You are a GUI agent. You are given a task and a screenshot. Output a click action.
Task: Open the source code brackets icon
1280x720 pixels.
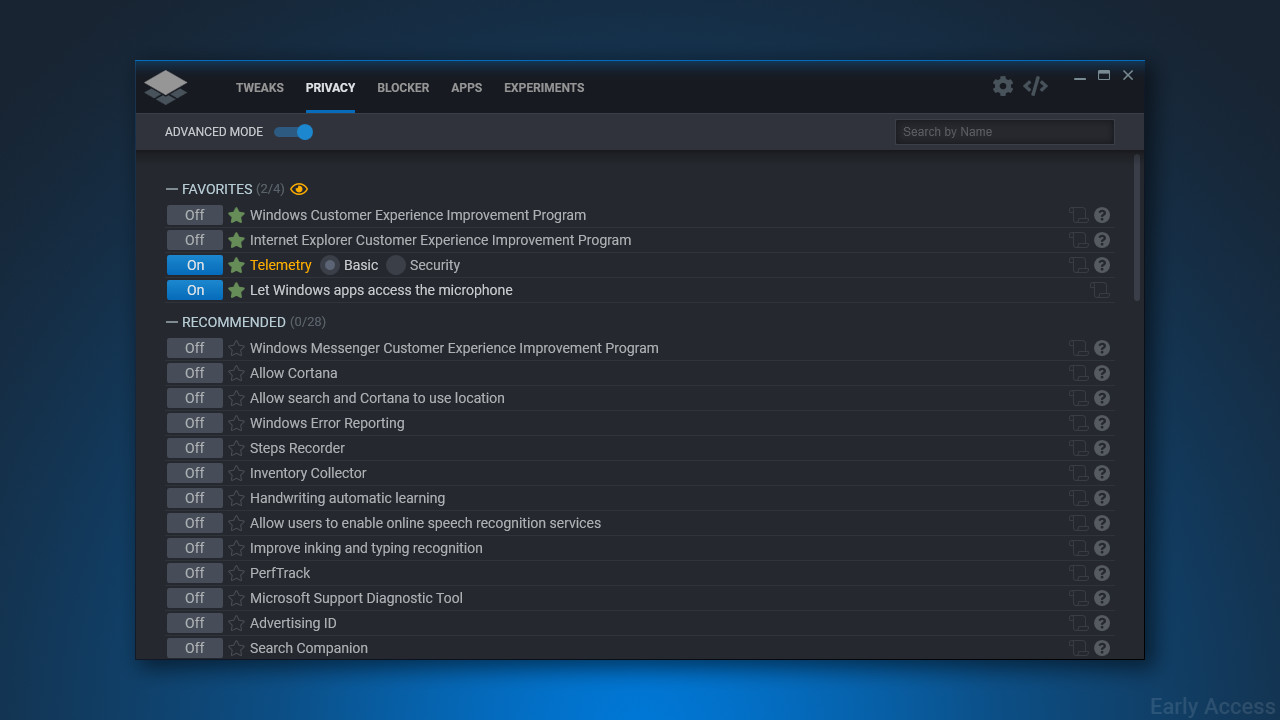[x=1035, y=86]
